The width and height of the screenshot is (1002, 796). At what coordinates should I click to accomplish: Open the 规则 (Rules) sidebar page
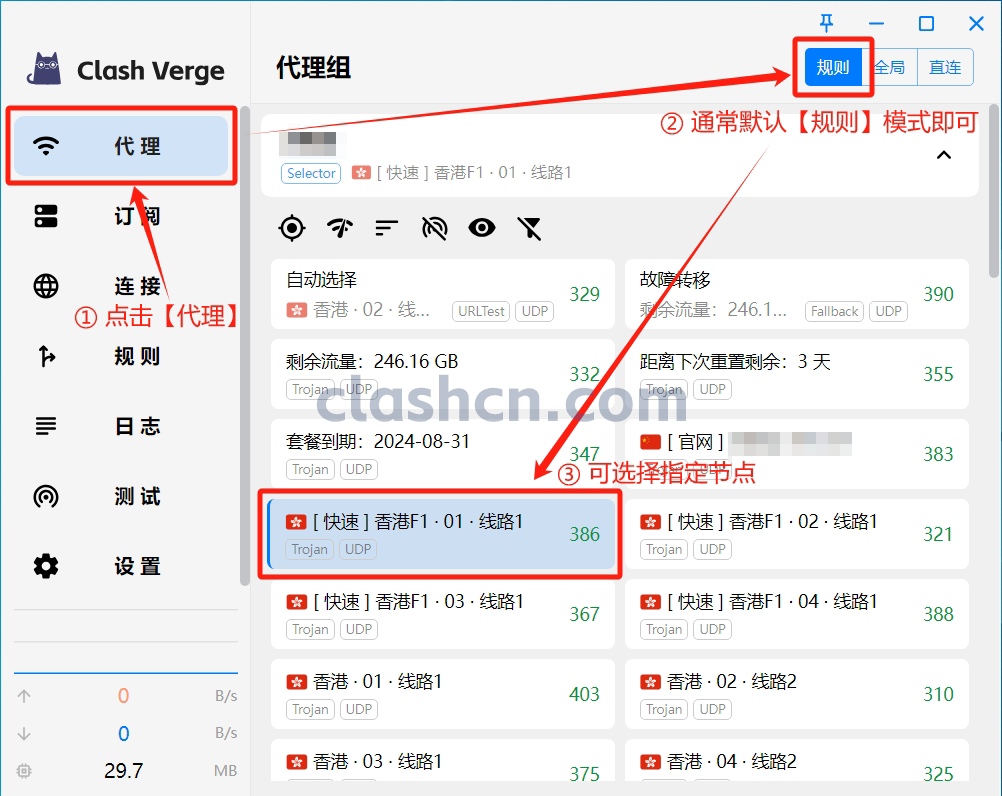[x=121, y=356]
